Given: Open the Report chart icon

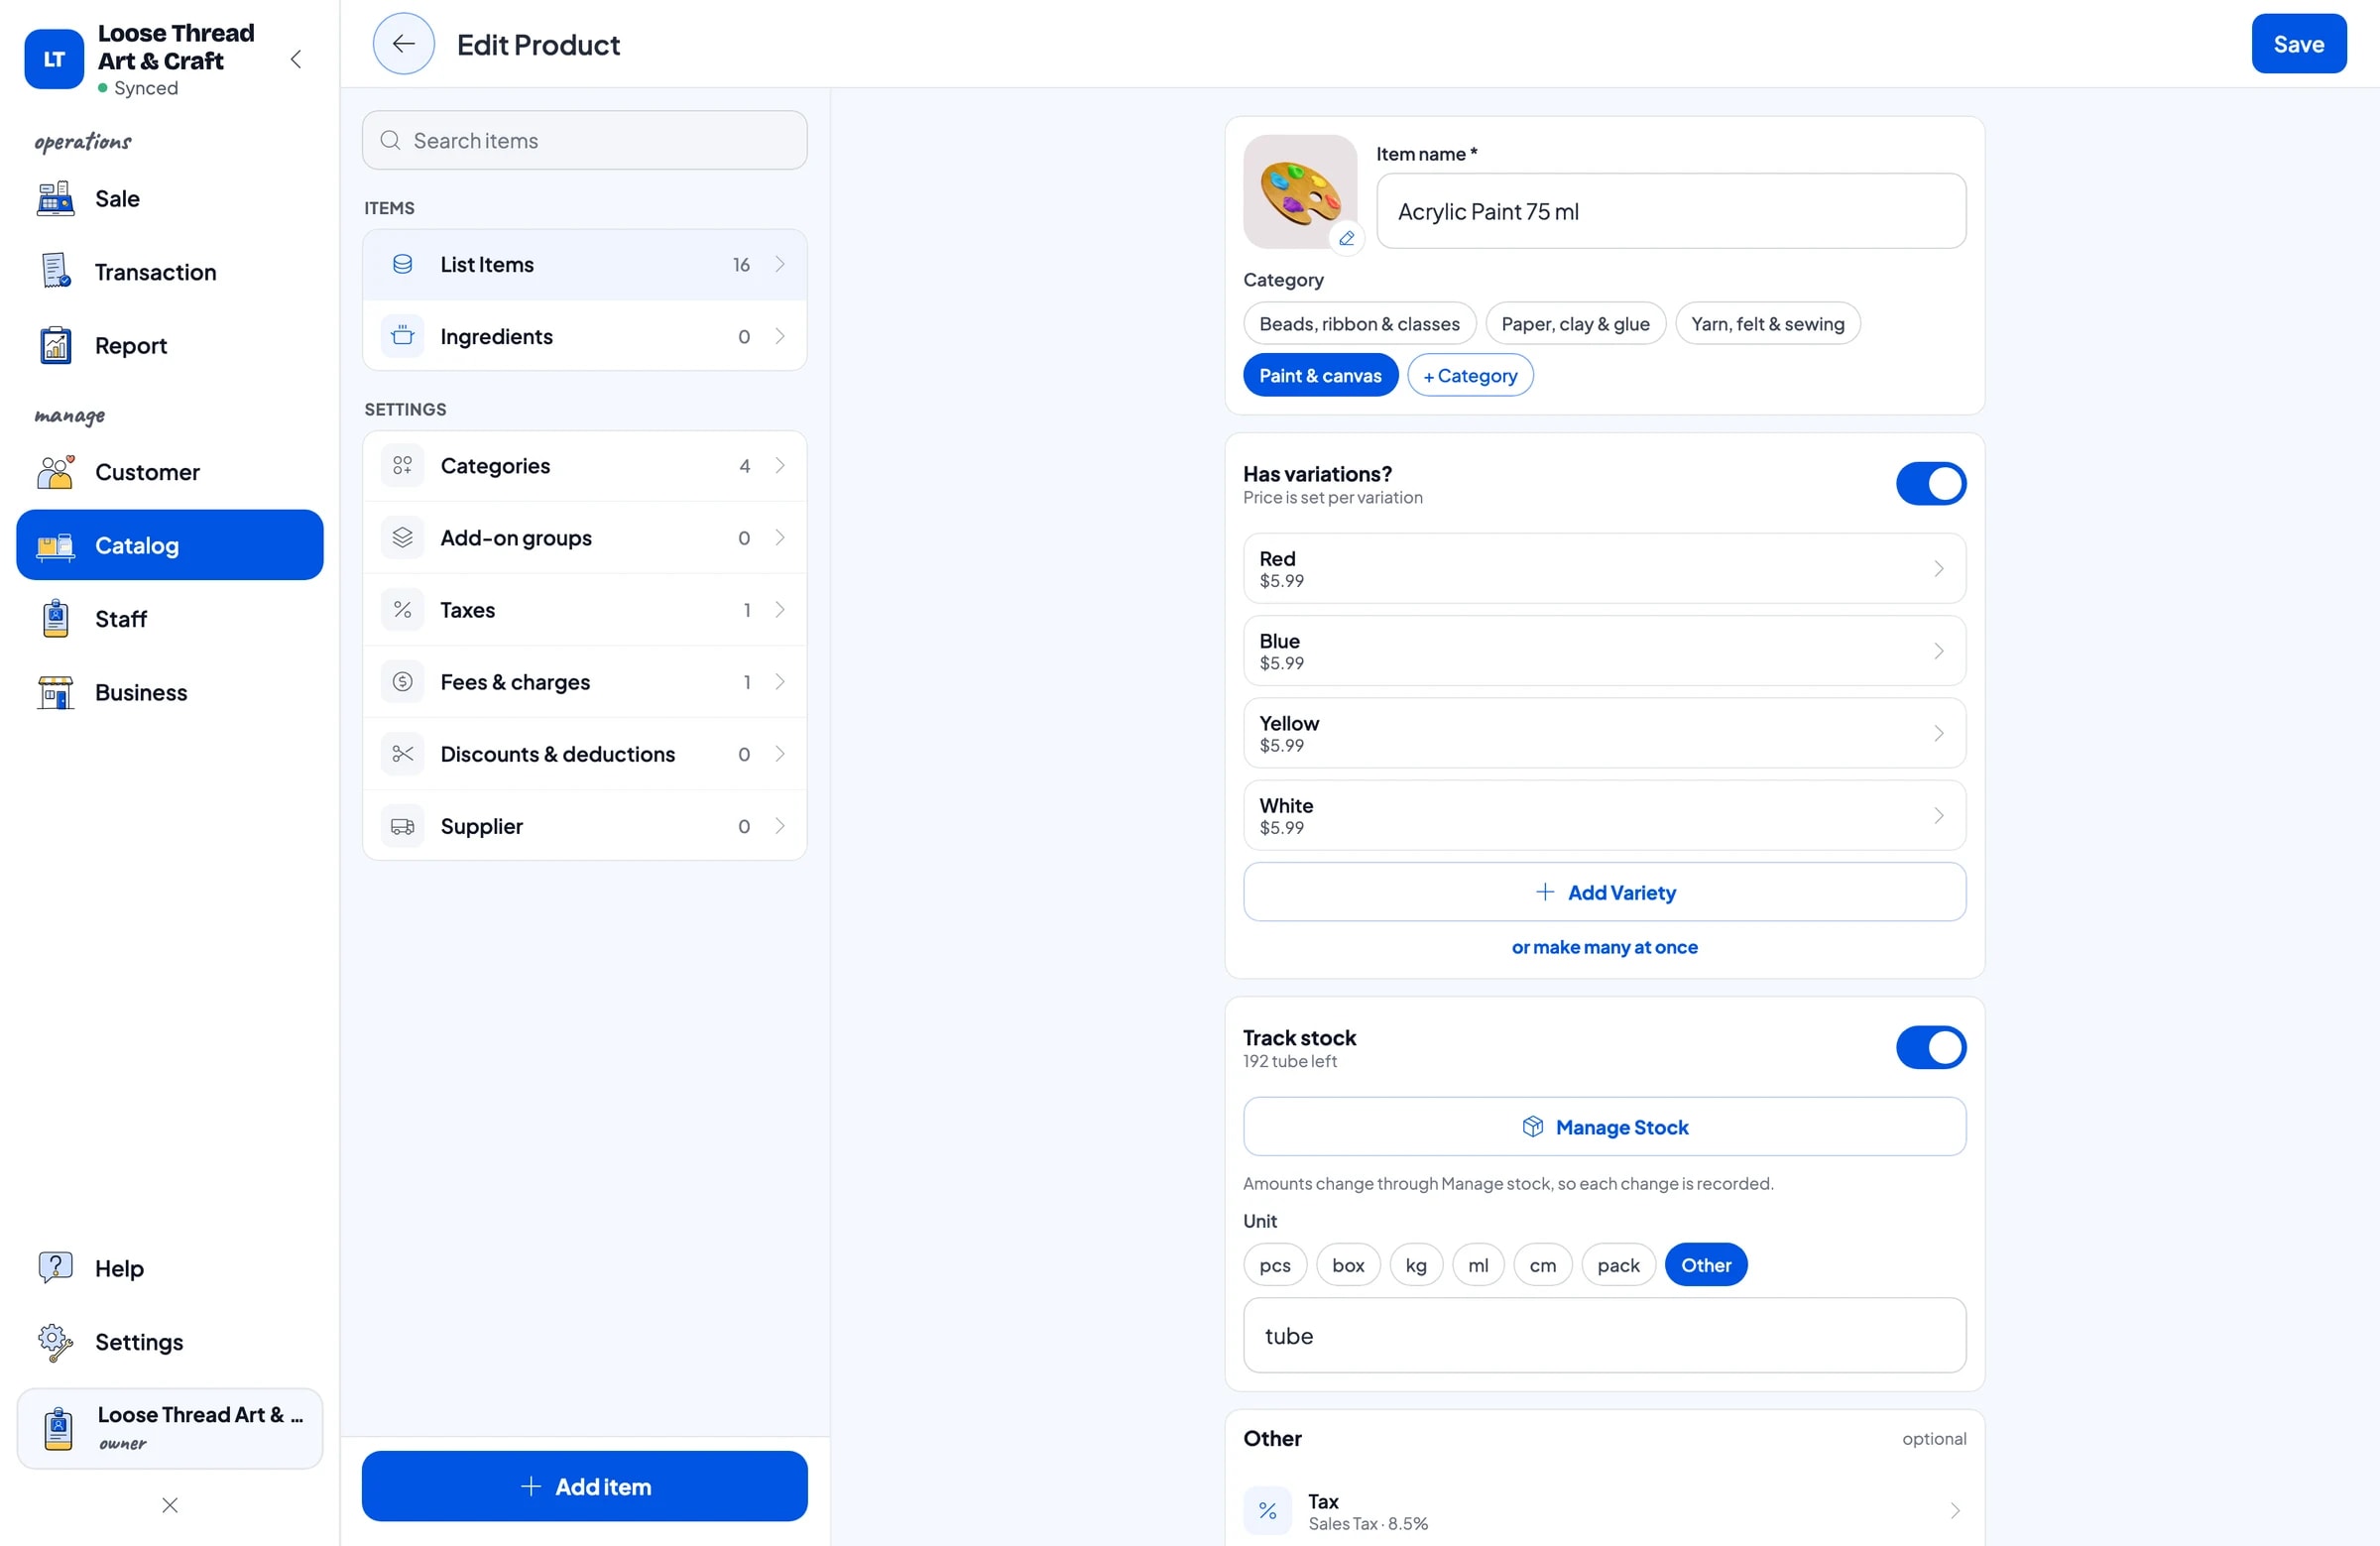Looking at the screenshot, I should 55,345.
